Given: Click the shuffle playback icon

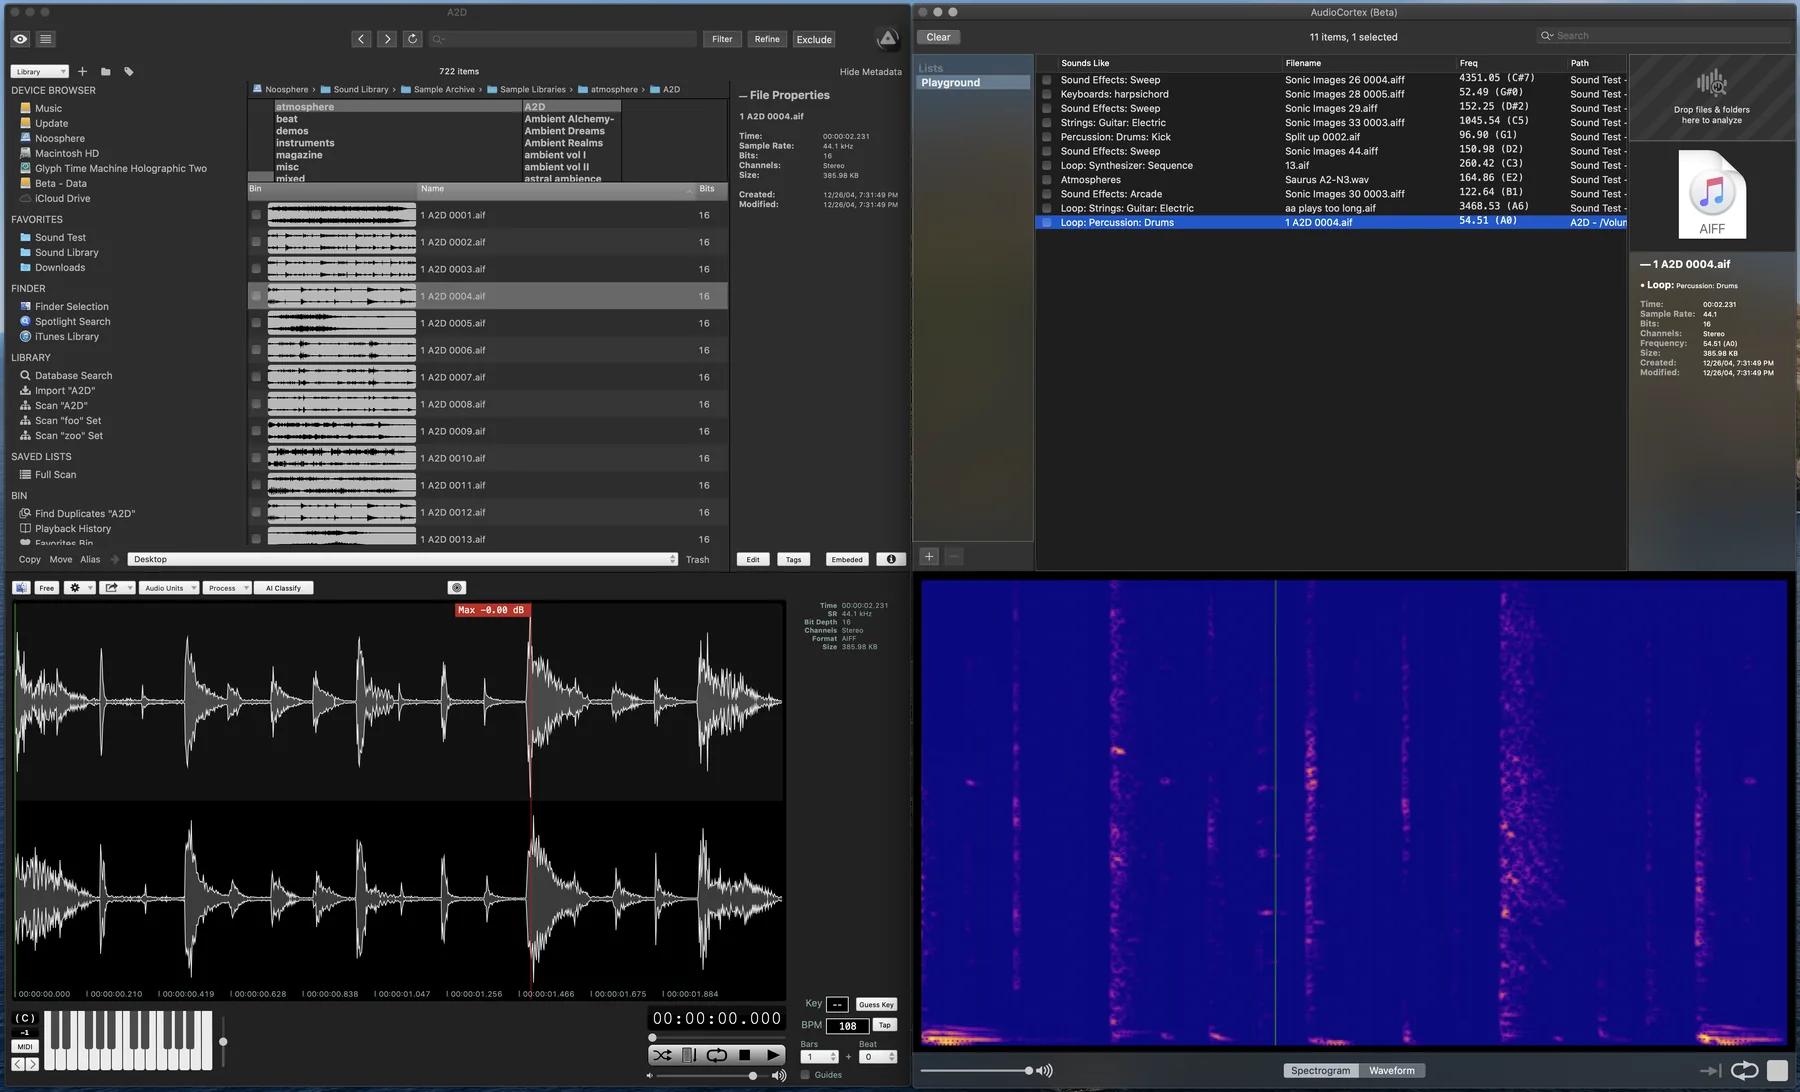Looking at the screenshot, I should click(662, 1055).
